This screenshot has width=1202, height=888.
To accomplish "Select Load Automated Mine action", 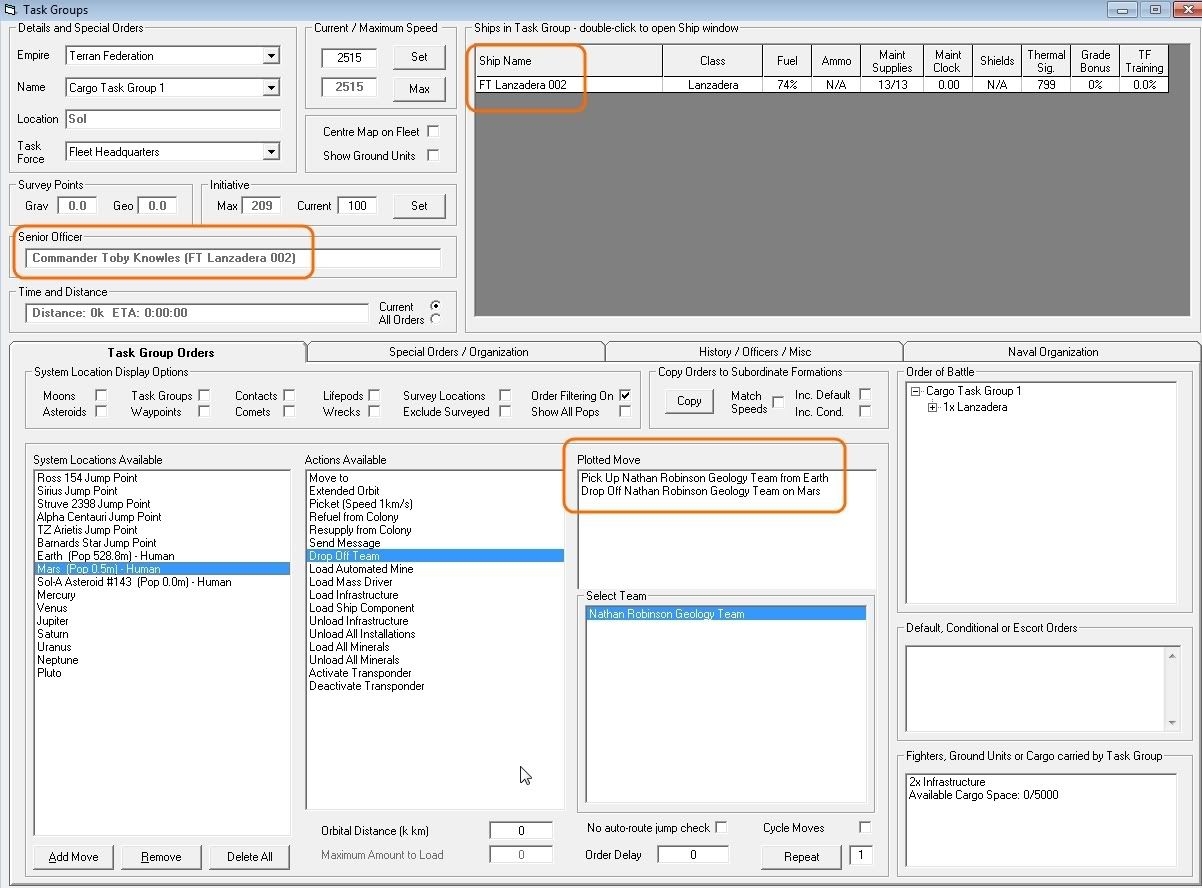I will 435,569.
